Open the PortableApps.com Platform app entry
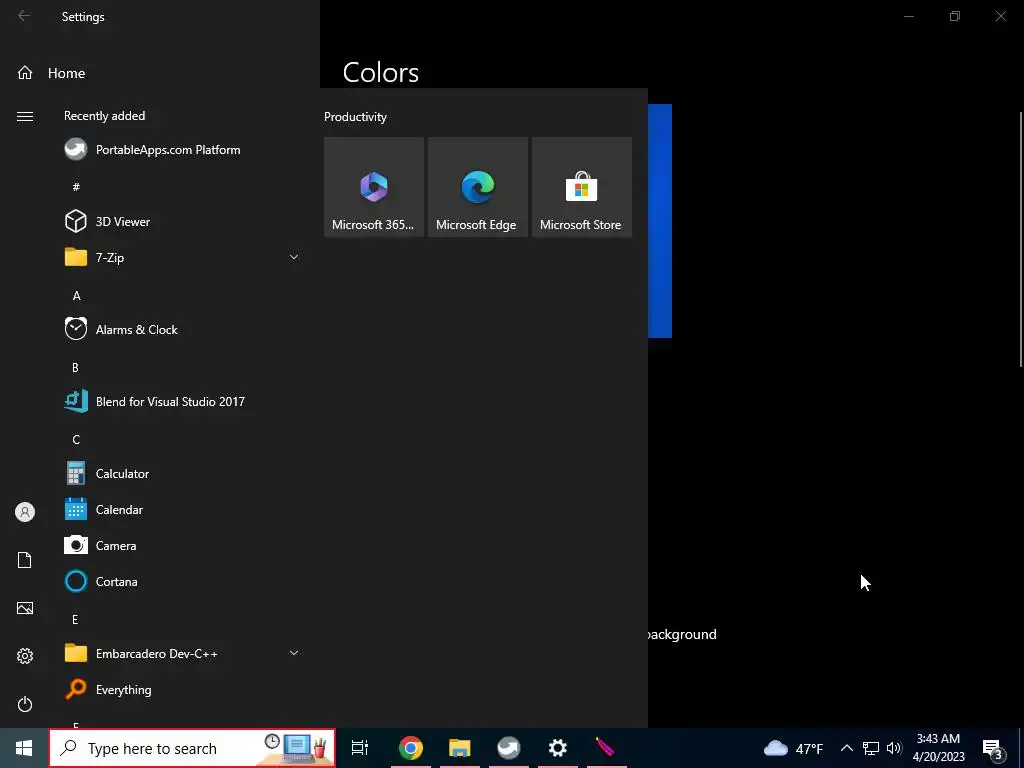The image size is (1024, 768). click(183, 150)
